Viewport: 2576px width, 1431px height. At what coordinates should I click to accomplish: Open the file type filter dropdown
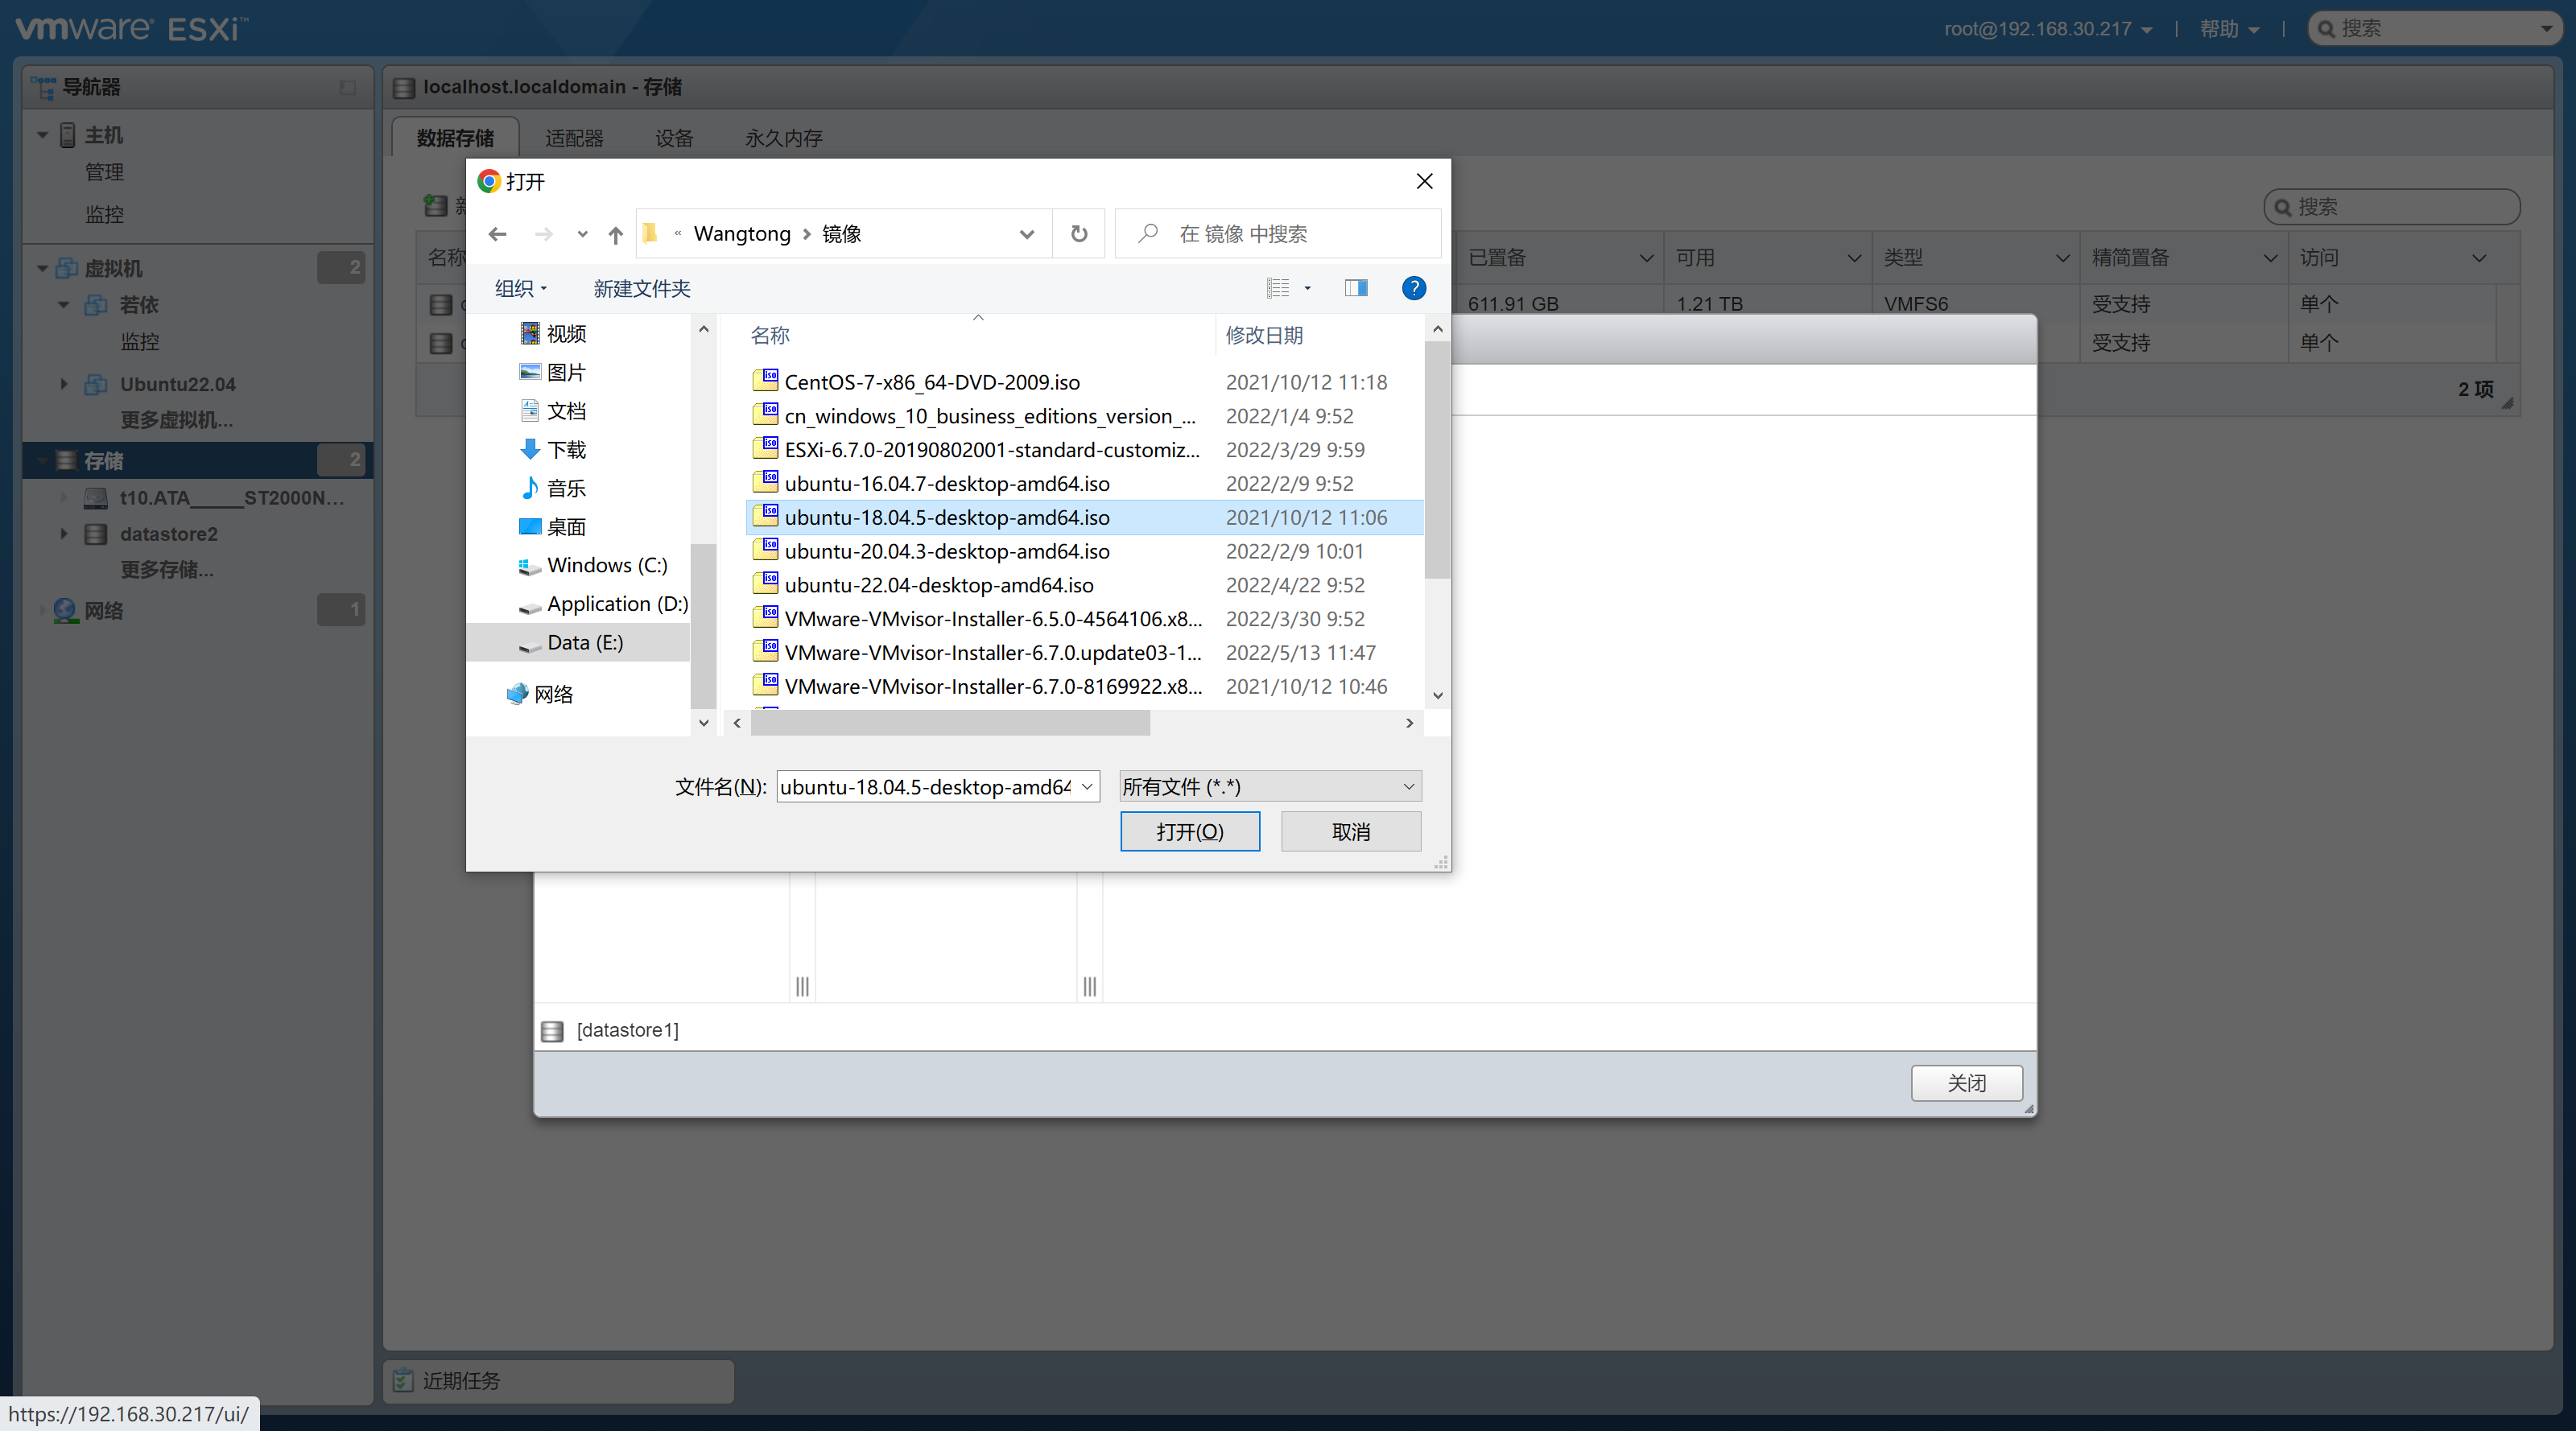click(x=1269, y=786)
